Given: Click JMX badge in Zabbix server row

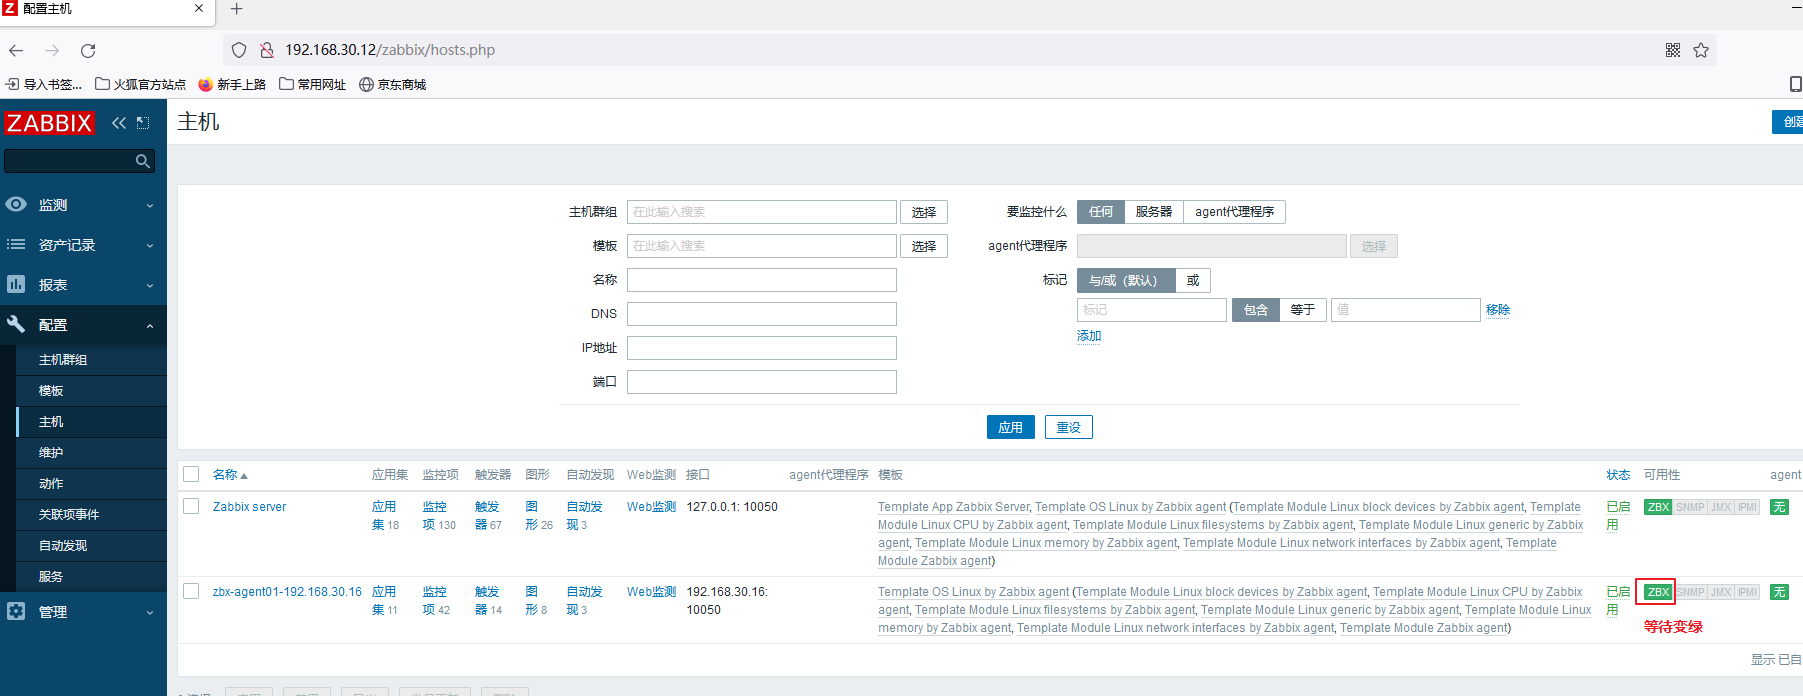Looking at the screenshot, I should click(x=1721, y=507).
